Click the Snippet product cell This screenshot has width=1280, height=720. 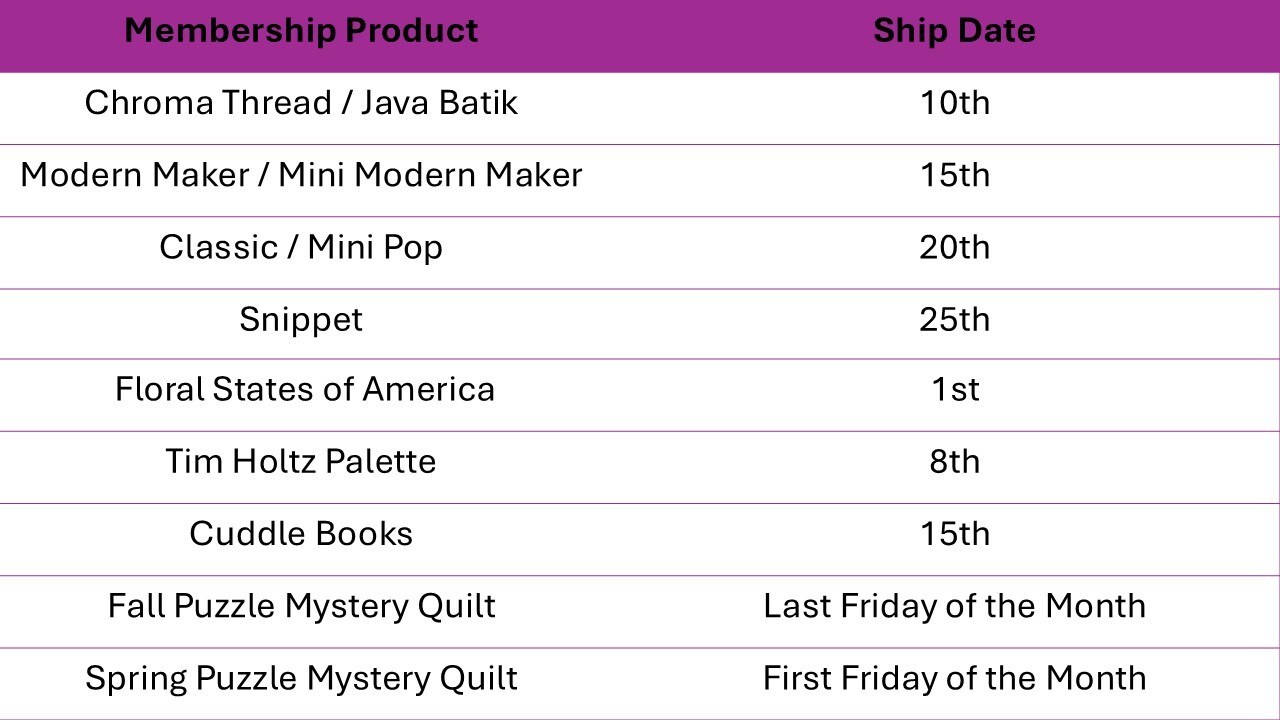tap(301, 319)
